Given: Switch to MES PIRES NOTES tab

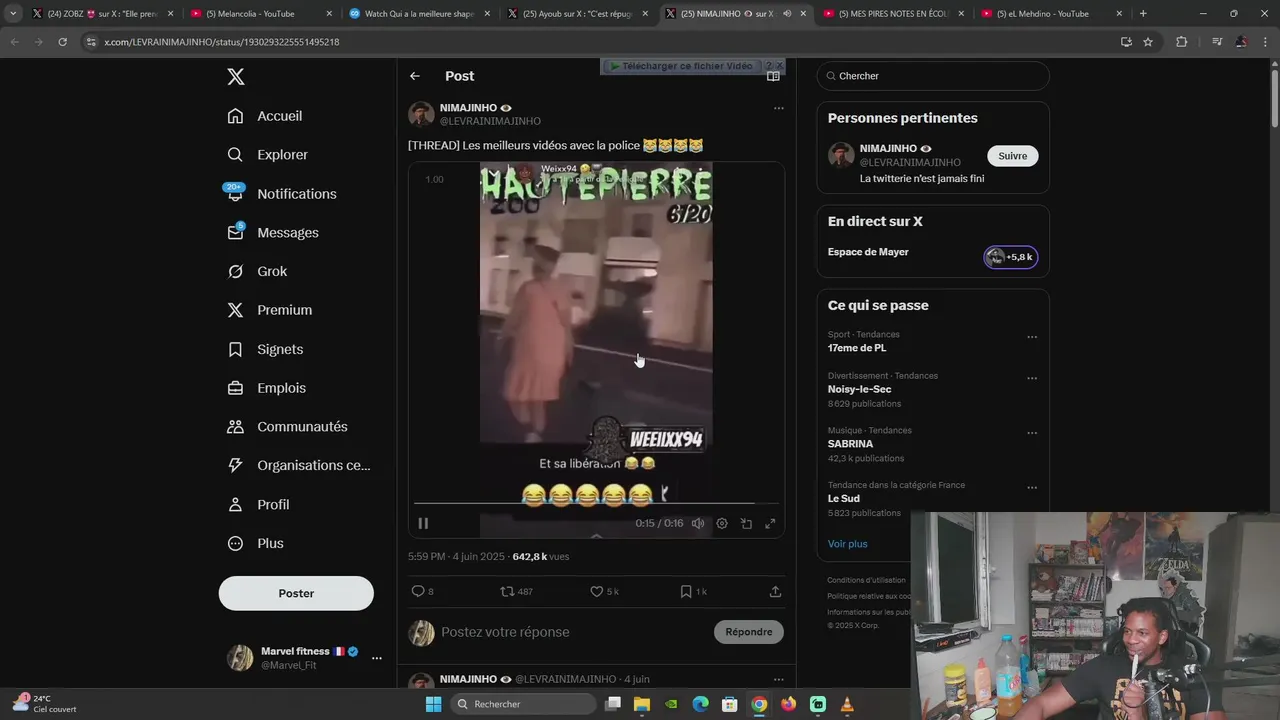Looking at the screenshot, I should 893,14.
